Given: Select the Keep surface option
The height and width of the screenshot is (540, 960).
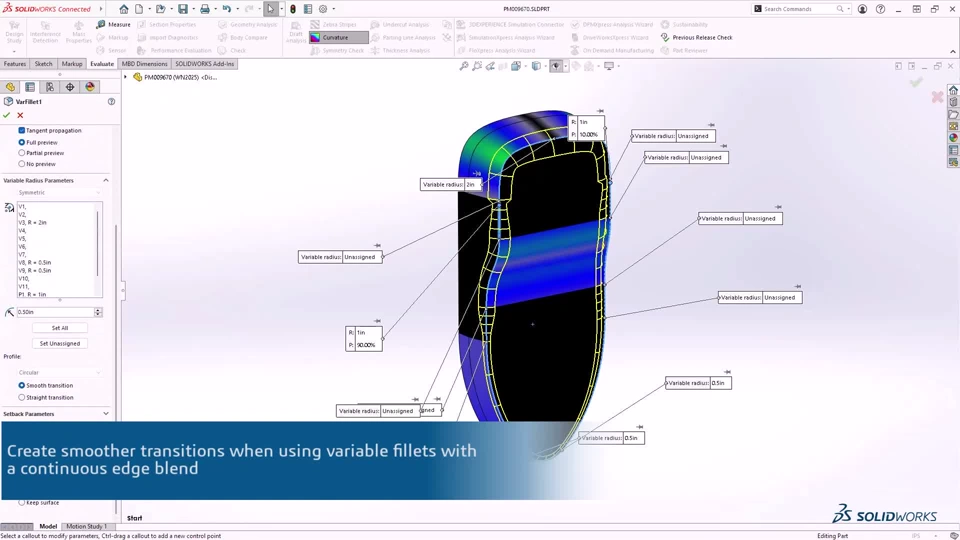Looking at the screenshot, I should [21, 503].
